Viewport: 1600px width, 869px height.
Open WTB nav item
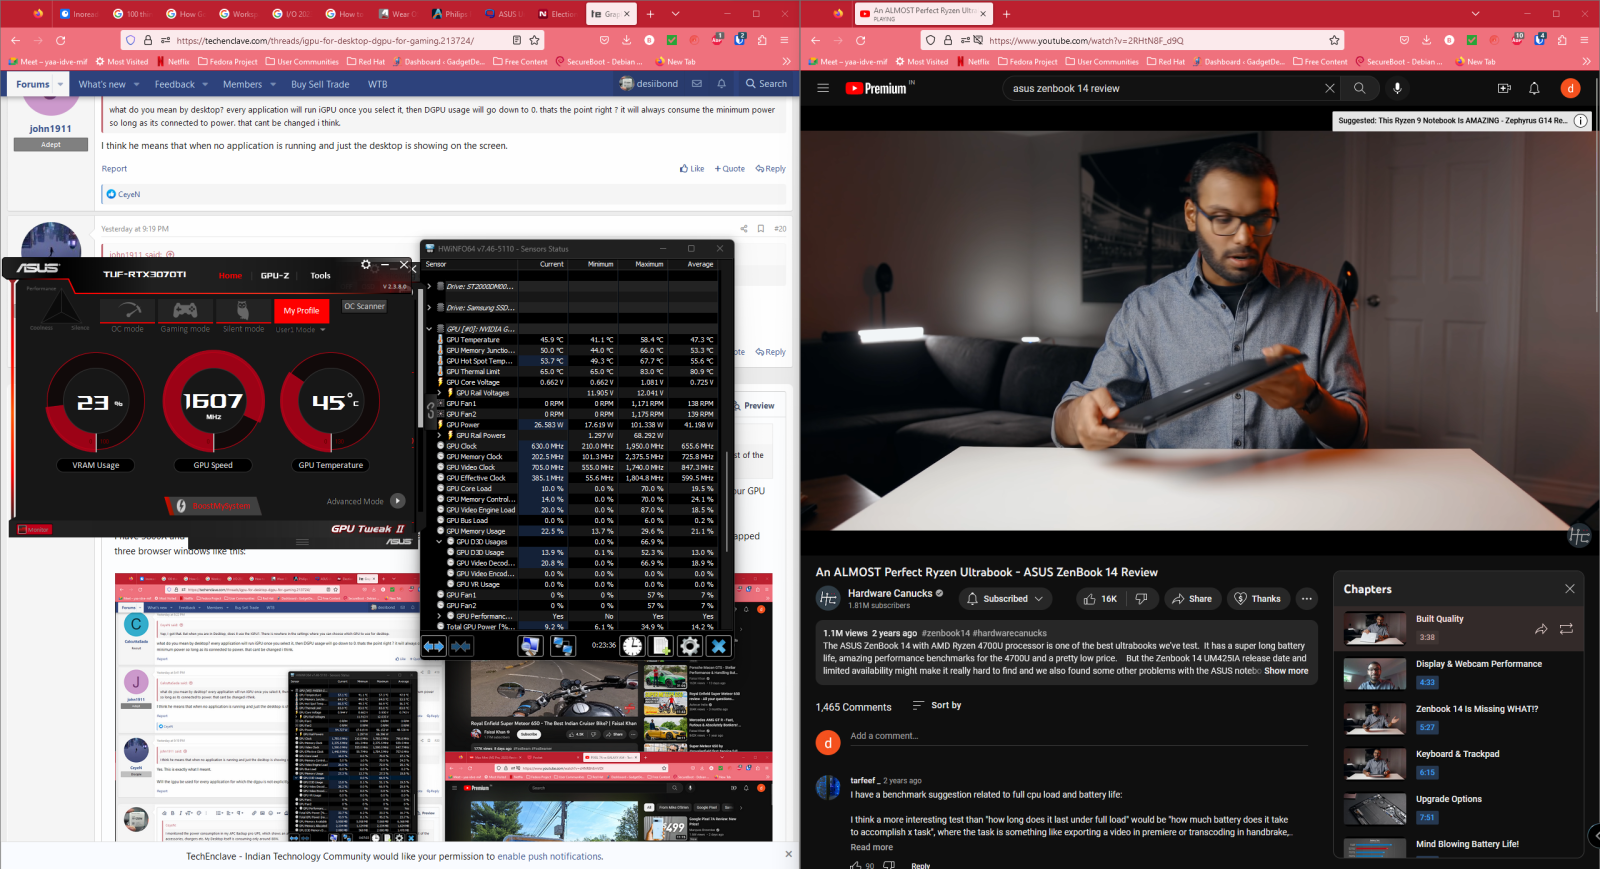point(377,84)
